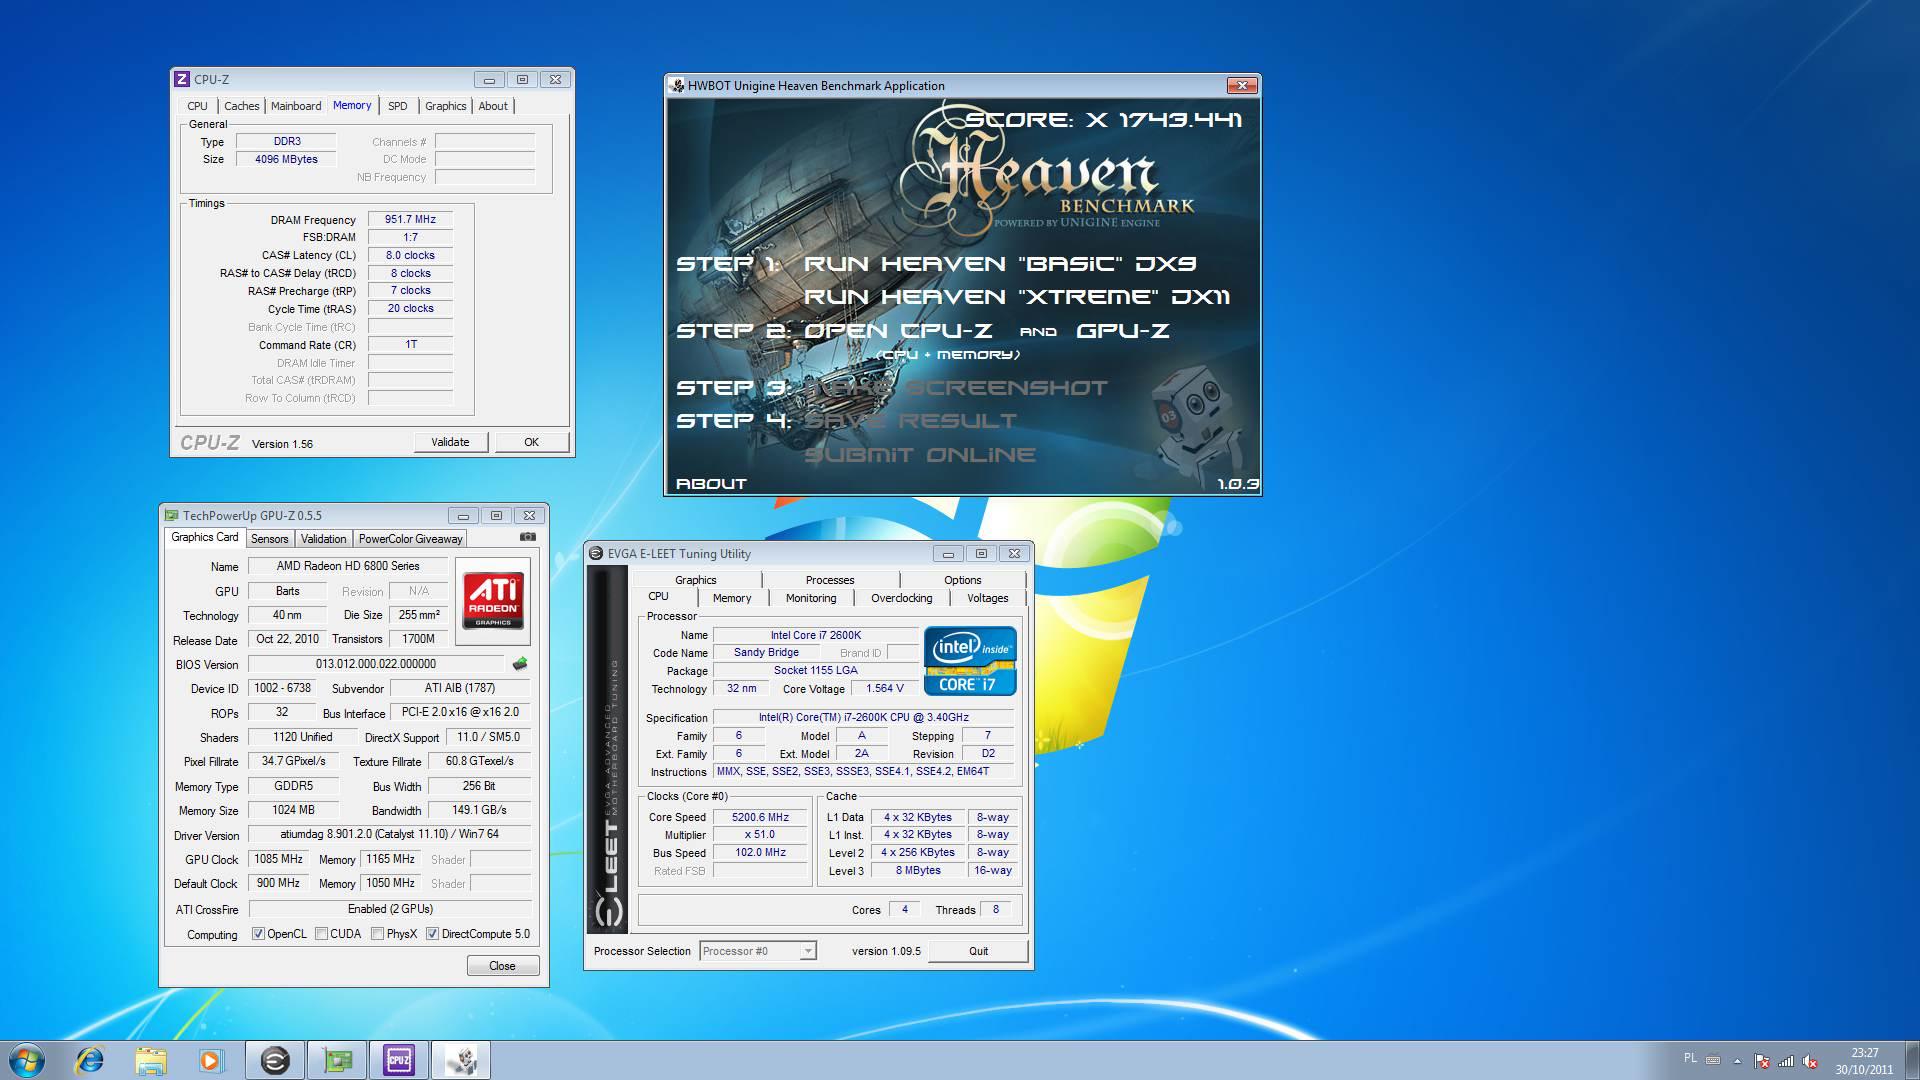Open the Options tab in E-LEET
1920x1080 pixels.
pos(963,580)
